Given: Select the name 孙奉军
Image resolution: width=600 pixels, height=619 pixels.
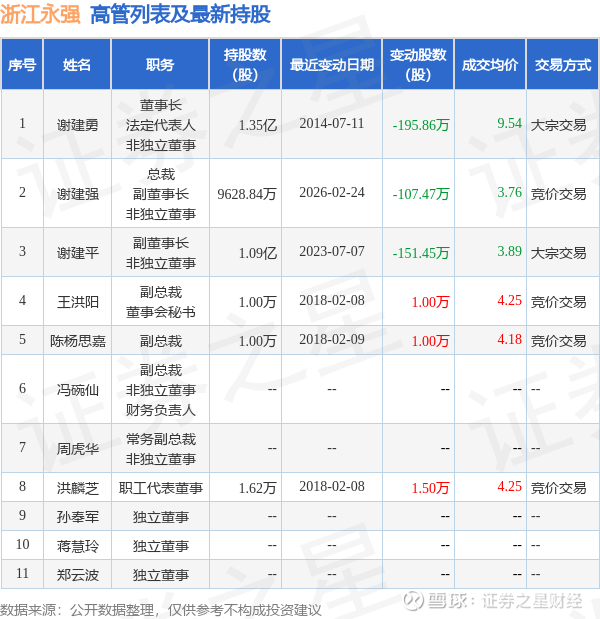Looking at the screenshot, I should point(77,517).
